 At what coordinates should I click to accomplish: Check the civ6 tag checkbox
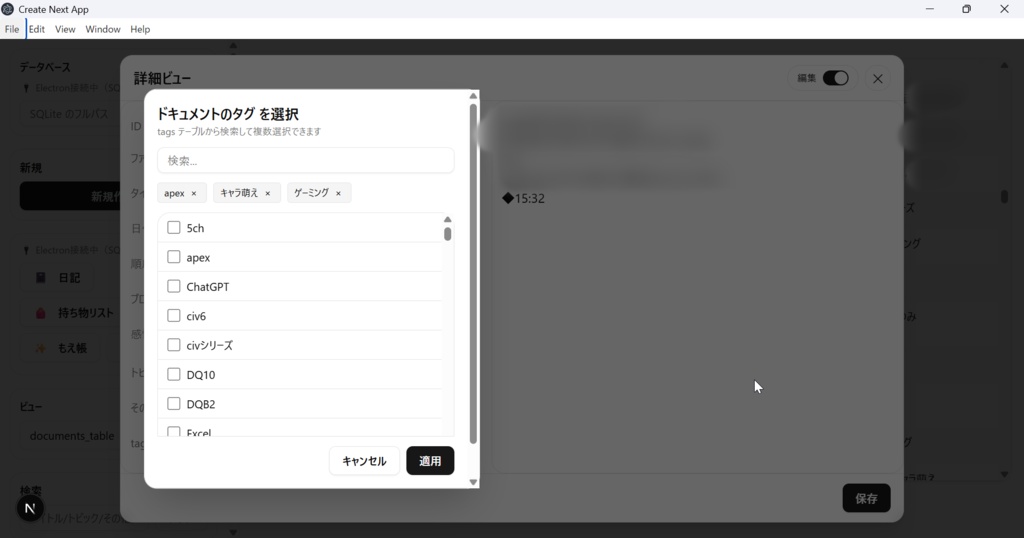pyautogui.click(x=174, y=315)
